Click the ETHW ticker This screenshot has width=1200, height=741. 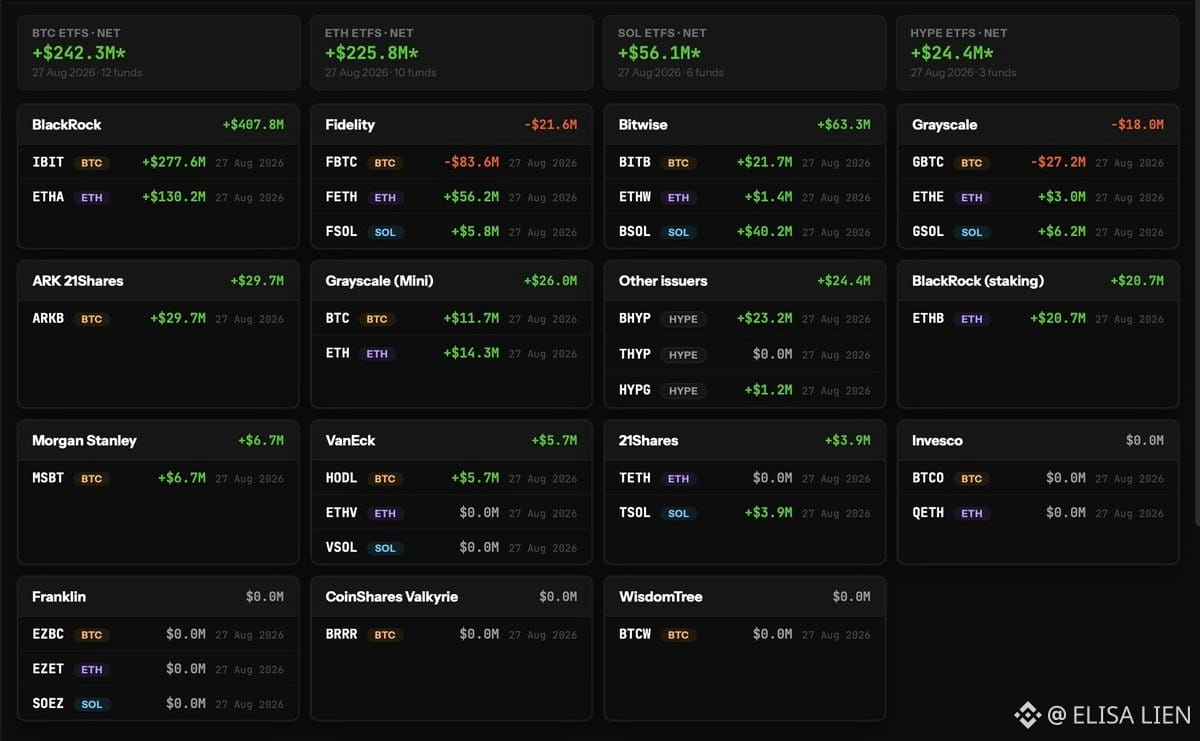coord(635,197)
